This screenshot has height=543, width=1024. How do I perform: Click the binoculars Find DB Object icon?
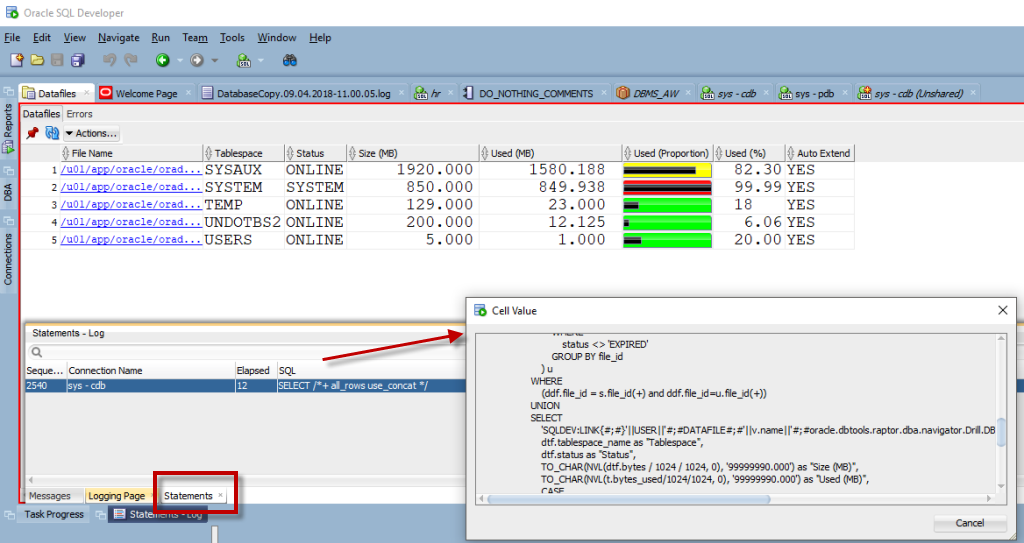pyautogui.click(x=289, y=60)
